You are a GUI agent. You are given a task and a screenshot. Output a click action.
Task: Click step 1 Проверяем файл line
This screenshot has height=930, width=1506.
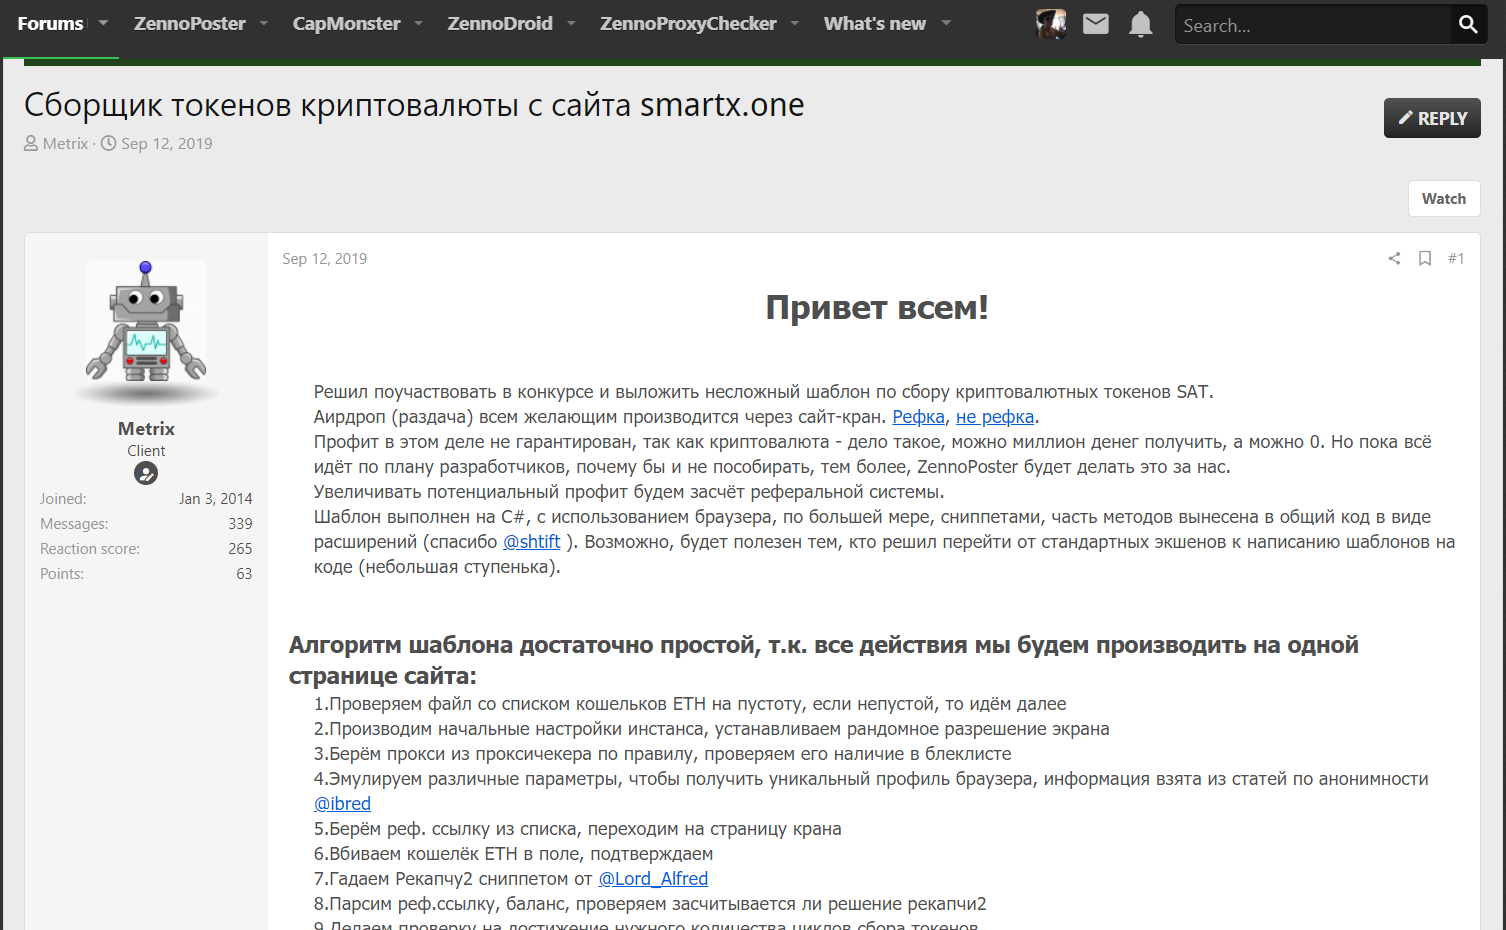point(690,704)
